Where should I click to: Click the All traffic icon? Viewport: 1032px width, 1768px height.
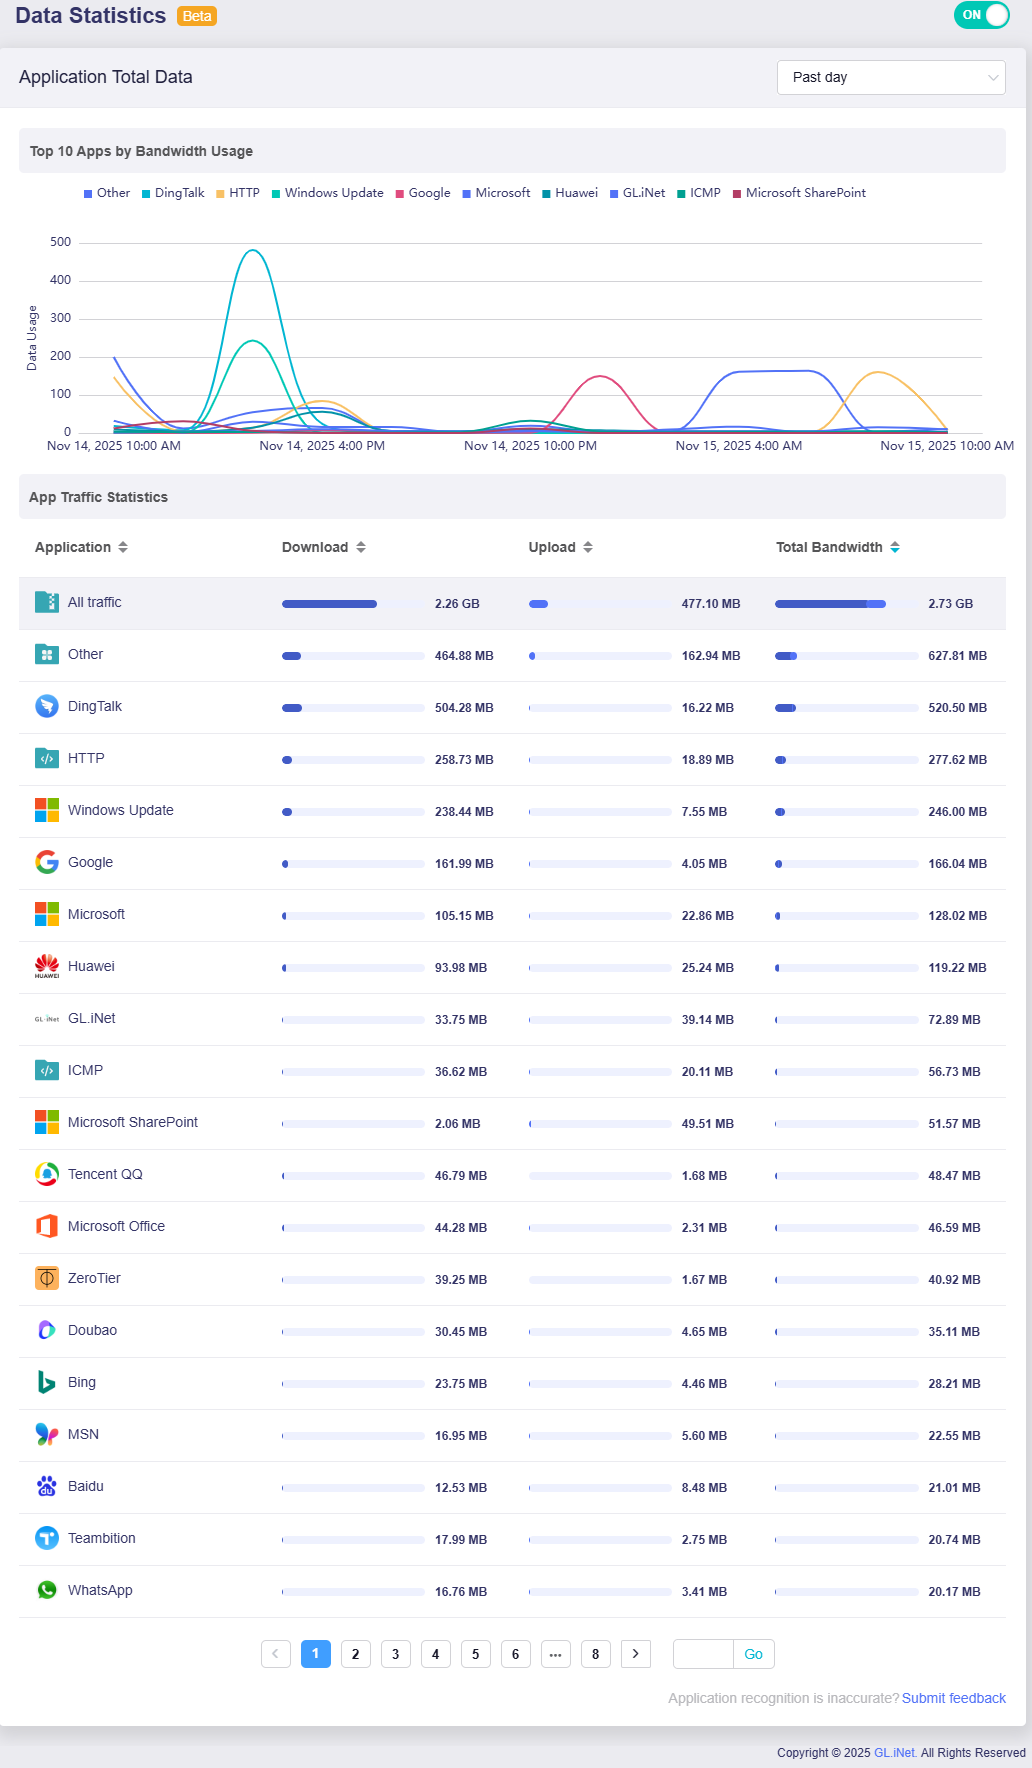click(x=47, y=602)
